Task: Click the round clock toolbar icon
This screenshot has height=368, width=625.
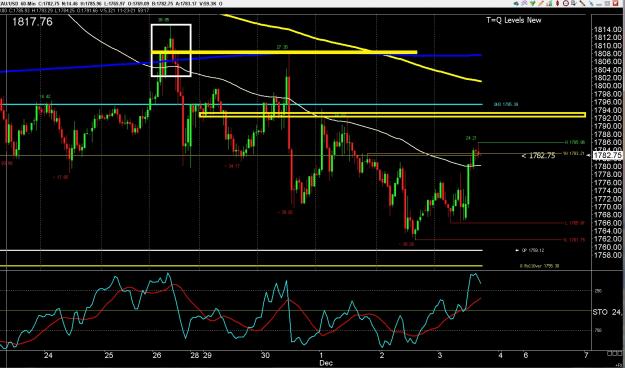Action: coord(566,3)
